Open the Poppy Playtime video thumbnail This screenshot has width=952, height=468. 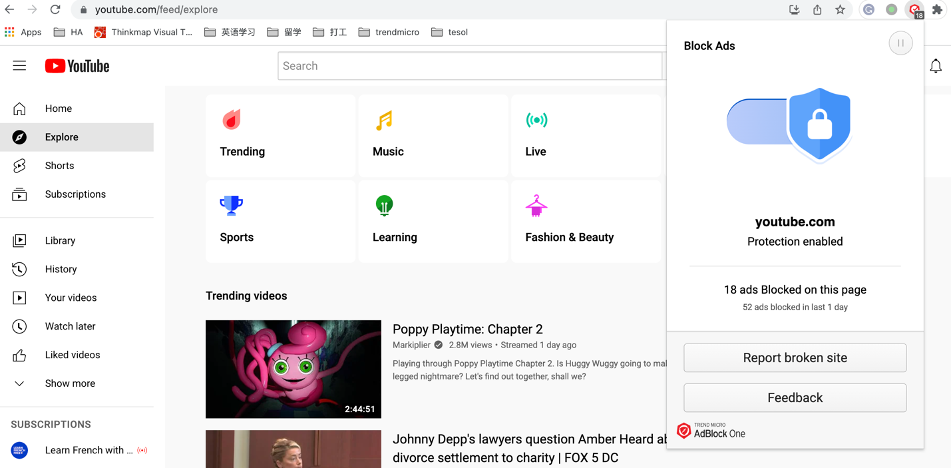point(293,368)
